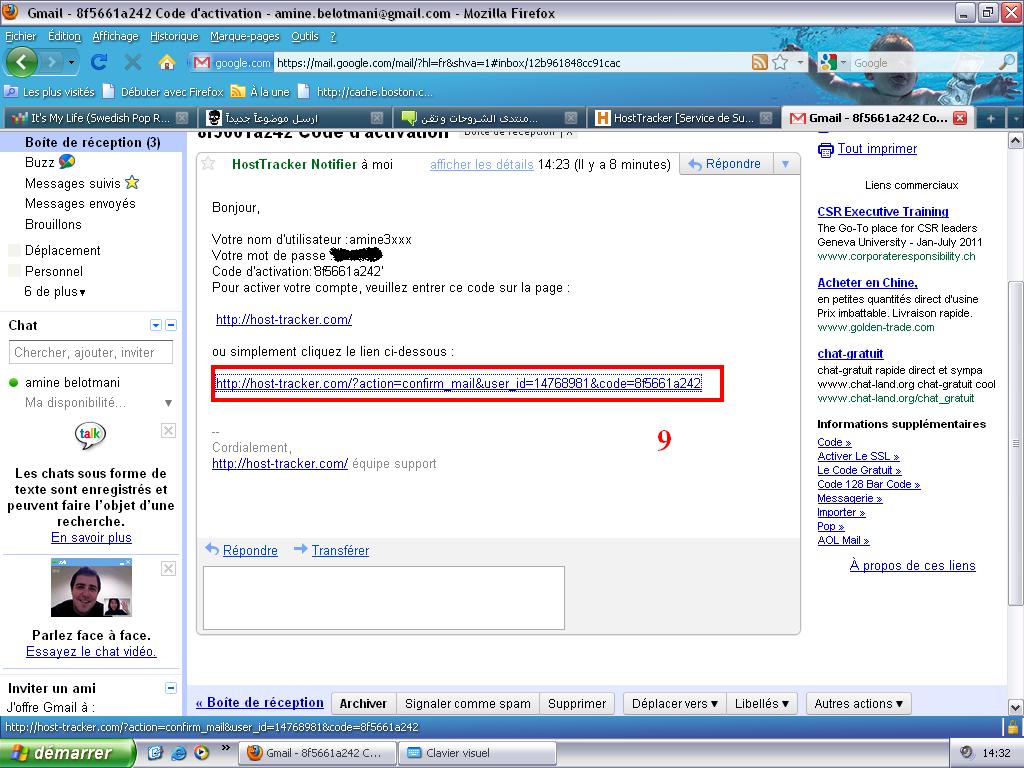Click the google.com site identity button
1024x768 pixels.
tap(232, 63)
